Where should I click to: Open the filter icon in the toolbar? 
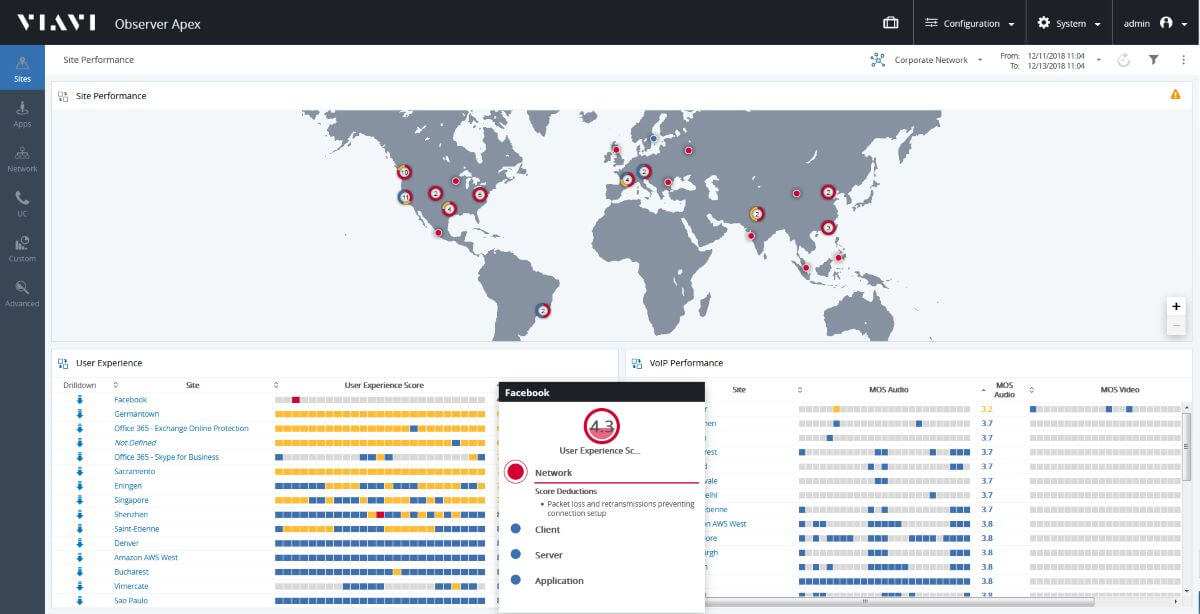pyautogui.click(x=1152, y=60)
